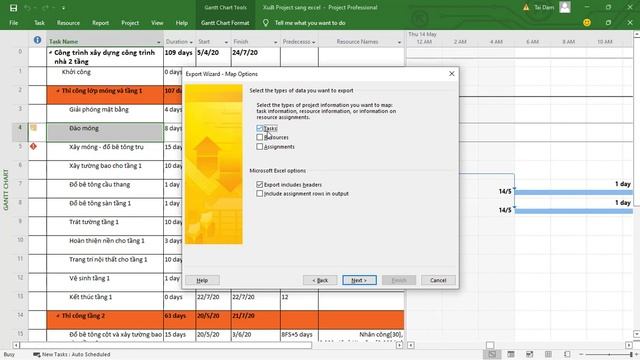Viewport: 640px width, 360px height.
Task: Close the Export Wizard dialog with X
Action: [x=451, y=73]
